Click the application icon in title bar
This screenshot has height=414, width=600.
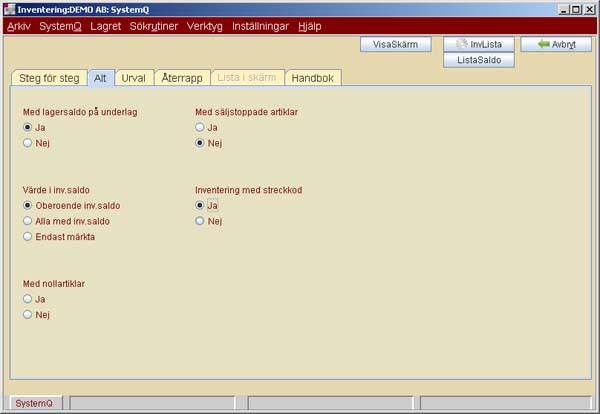tap(9, 8)
